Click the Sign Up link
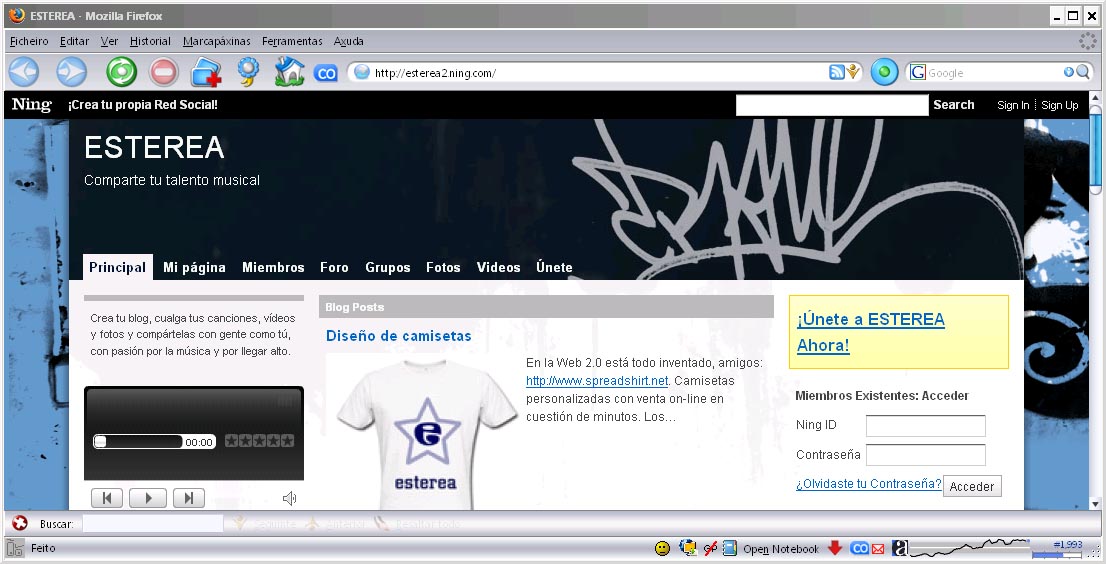The image size is (1106, 564). tap(1059, 105)
